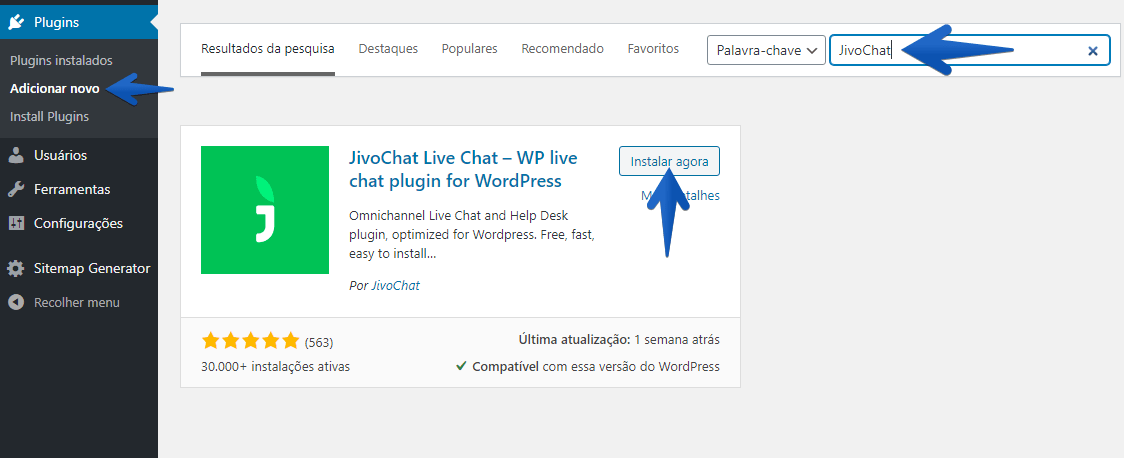Switch to the Populares tab

point(470,49)
